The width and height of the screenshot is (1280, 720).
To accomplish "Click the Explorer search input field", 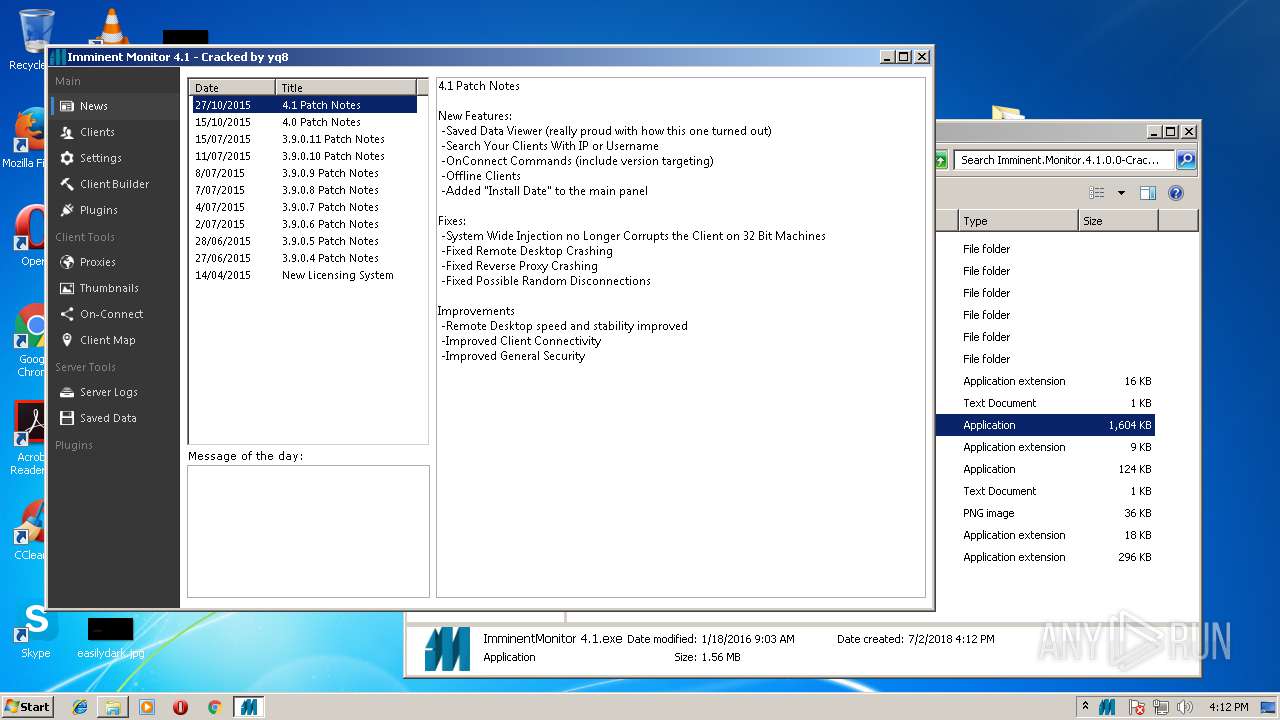I will [x=1063, y=160].
